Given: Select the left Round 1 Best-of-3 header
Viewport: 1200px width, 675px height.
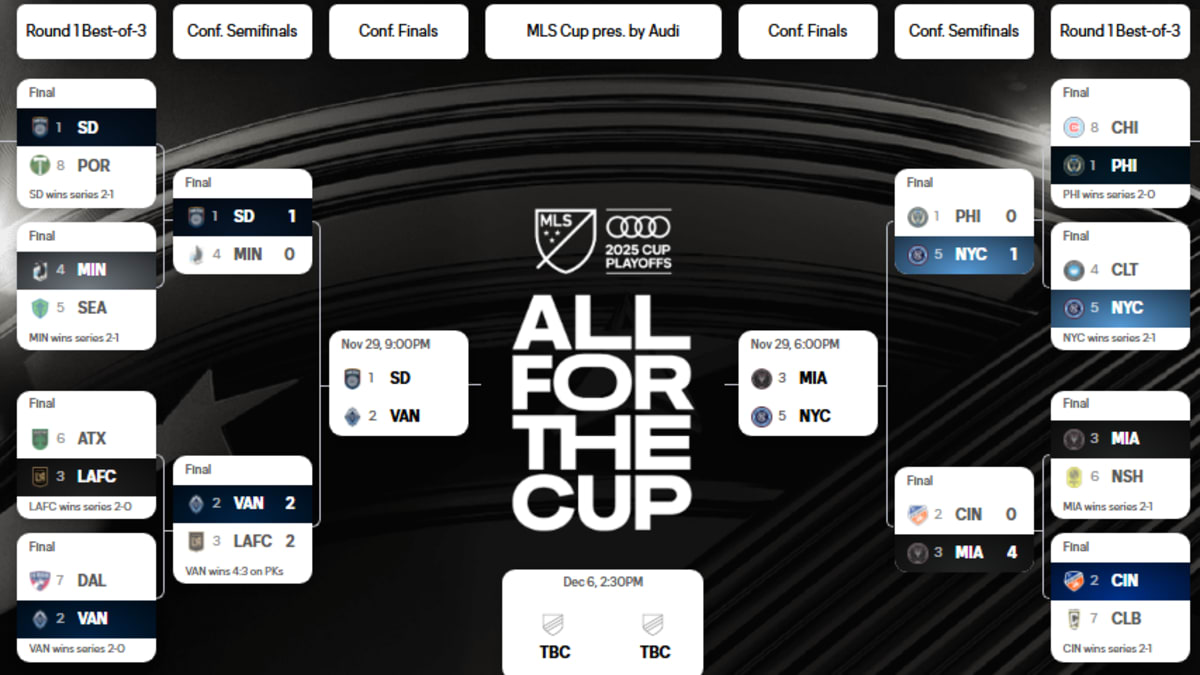Looking at the screenshot, I should click(x=86, y=31).
